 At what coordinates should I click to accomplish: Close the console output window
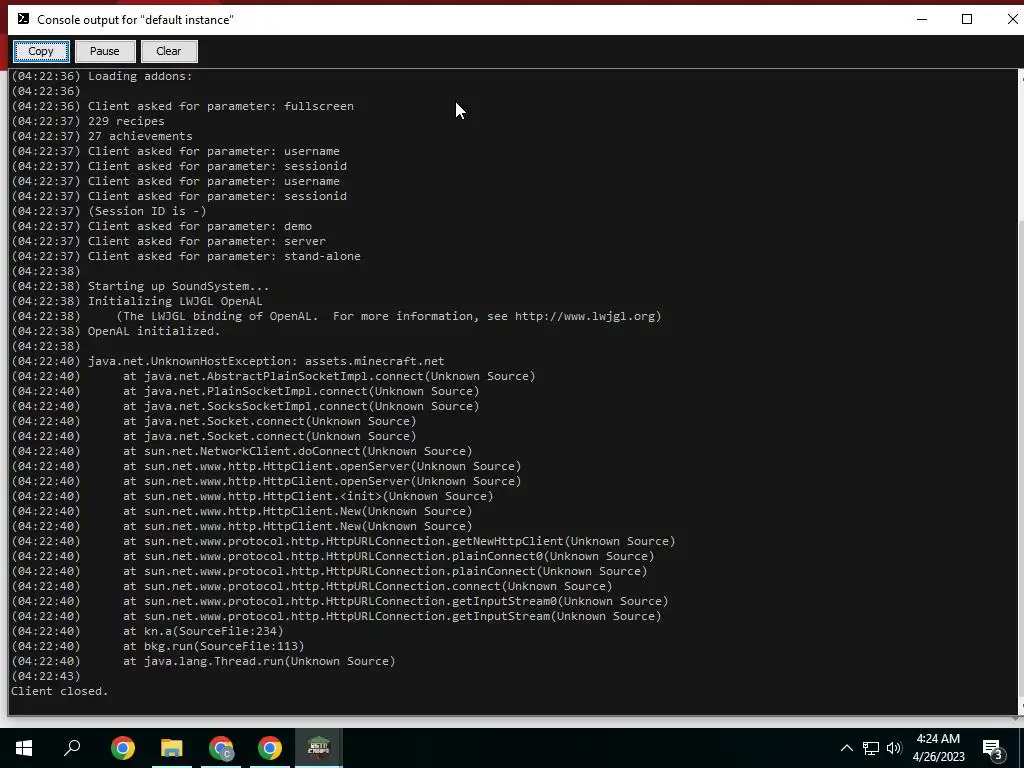point(1012,19)
